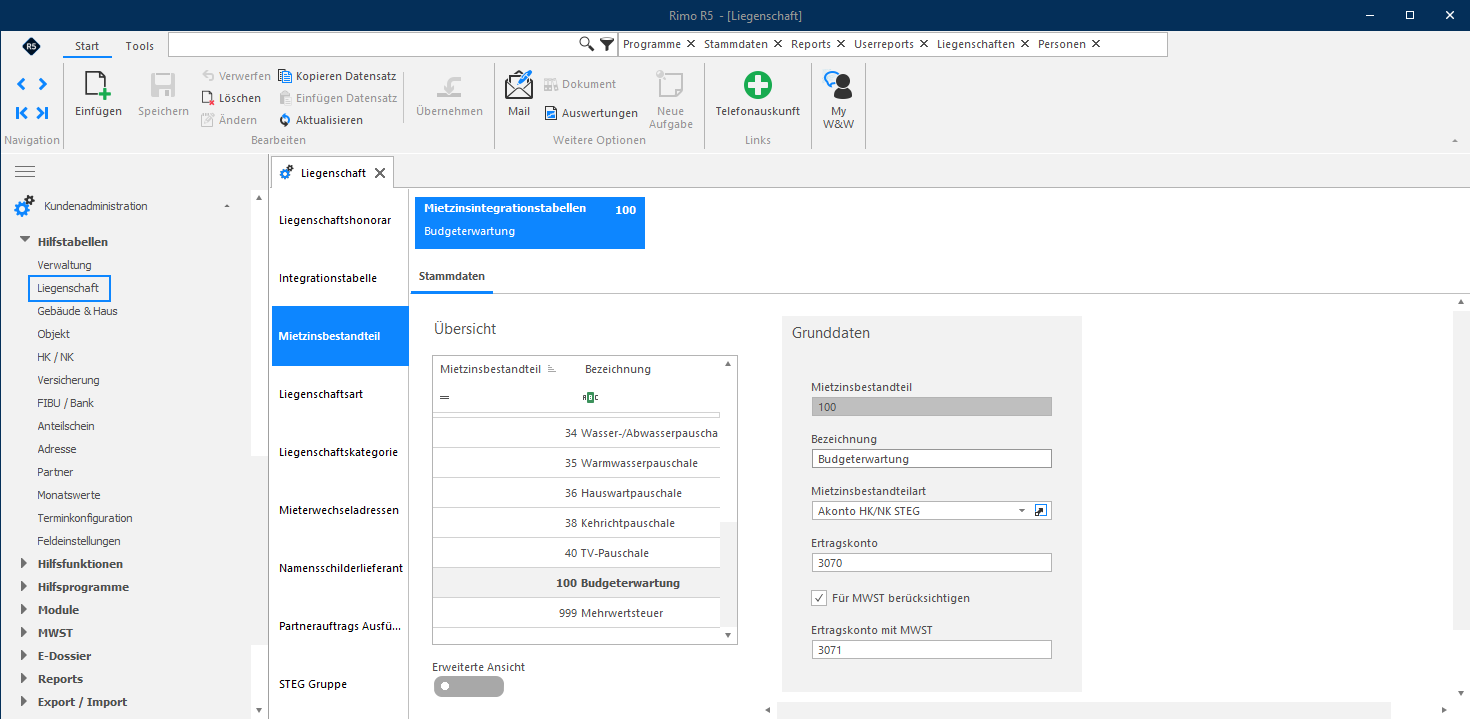Expand the MWST node

[x=25, y=633]
